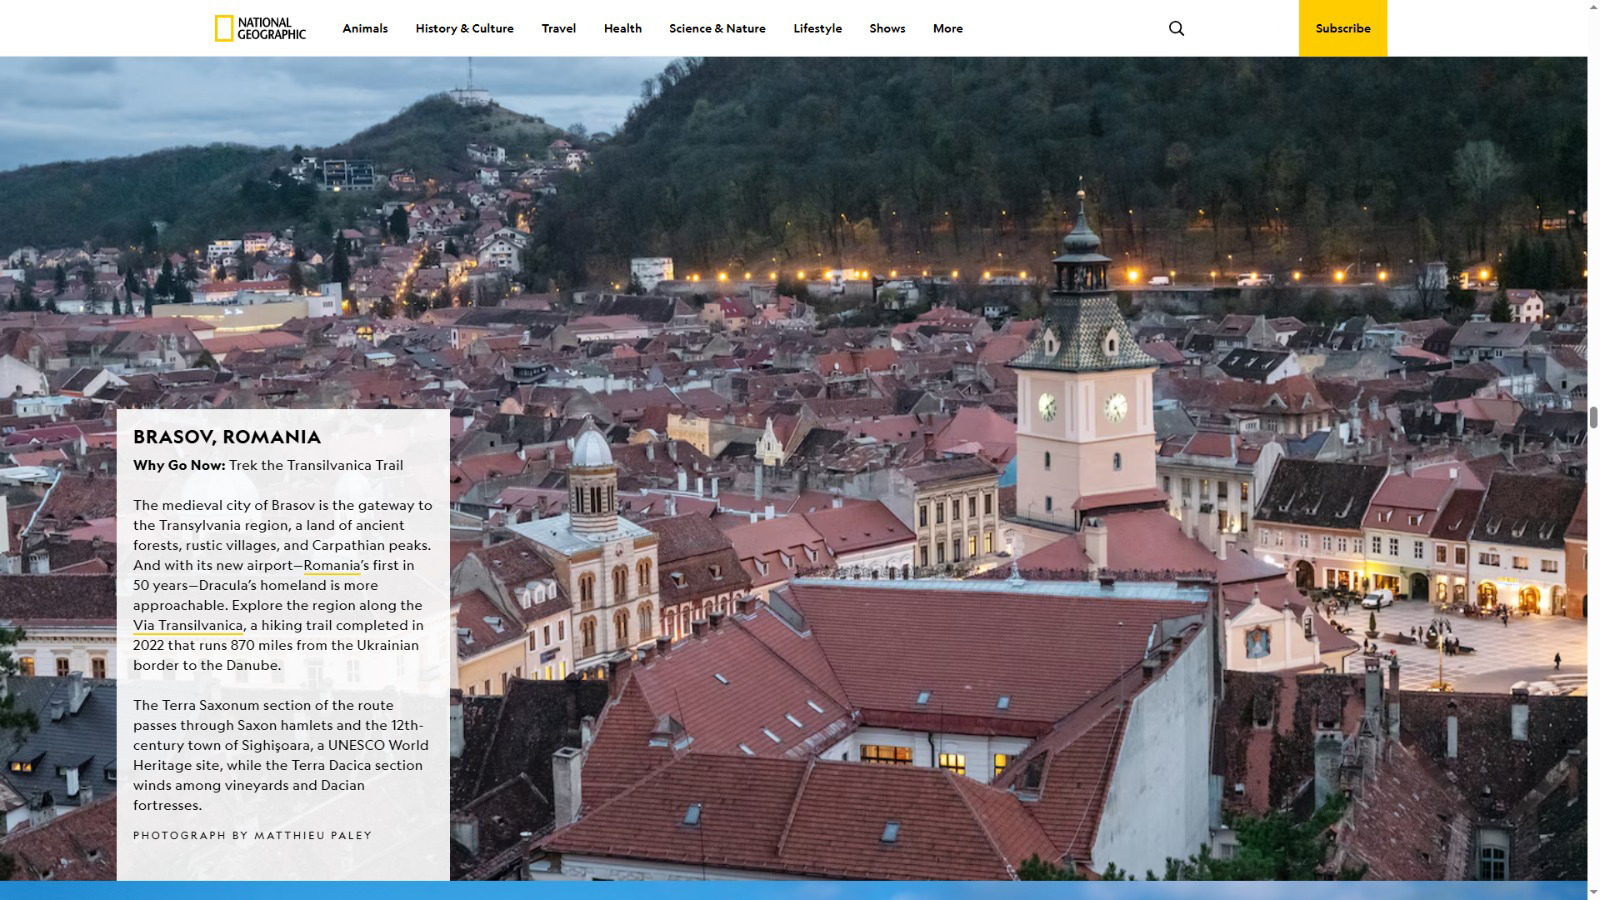Click the National Geographic logo

click(260, 28)
